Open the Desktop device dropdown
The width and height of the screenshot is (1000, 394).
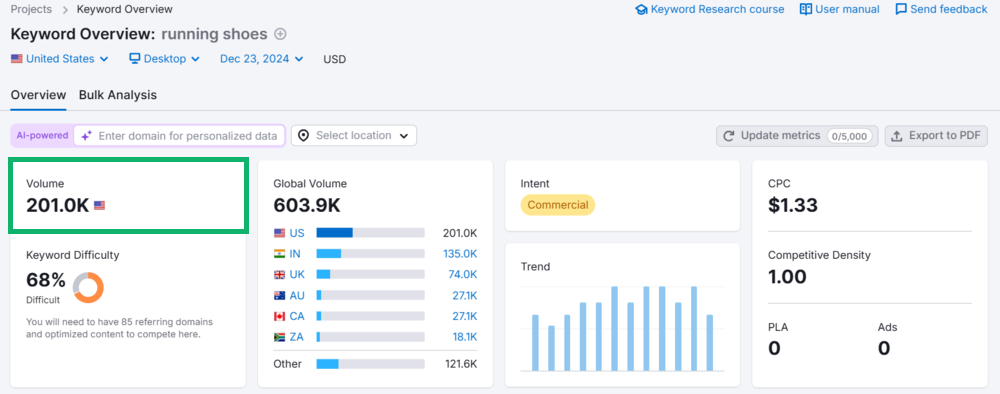[x=165, y=59]
